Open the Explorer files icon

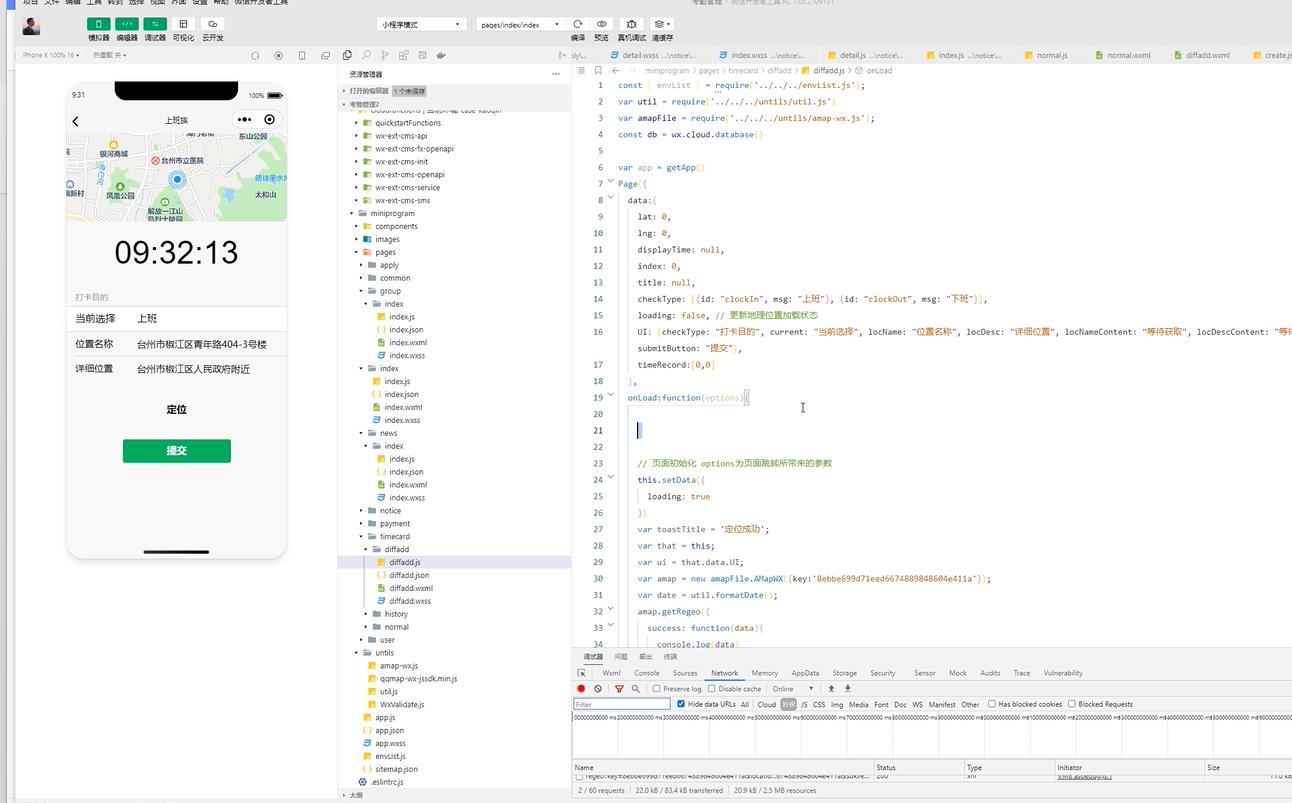pyautogui.click(x=347, y=55)
